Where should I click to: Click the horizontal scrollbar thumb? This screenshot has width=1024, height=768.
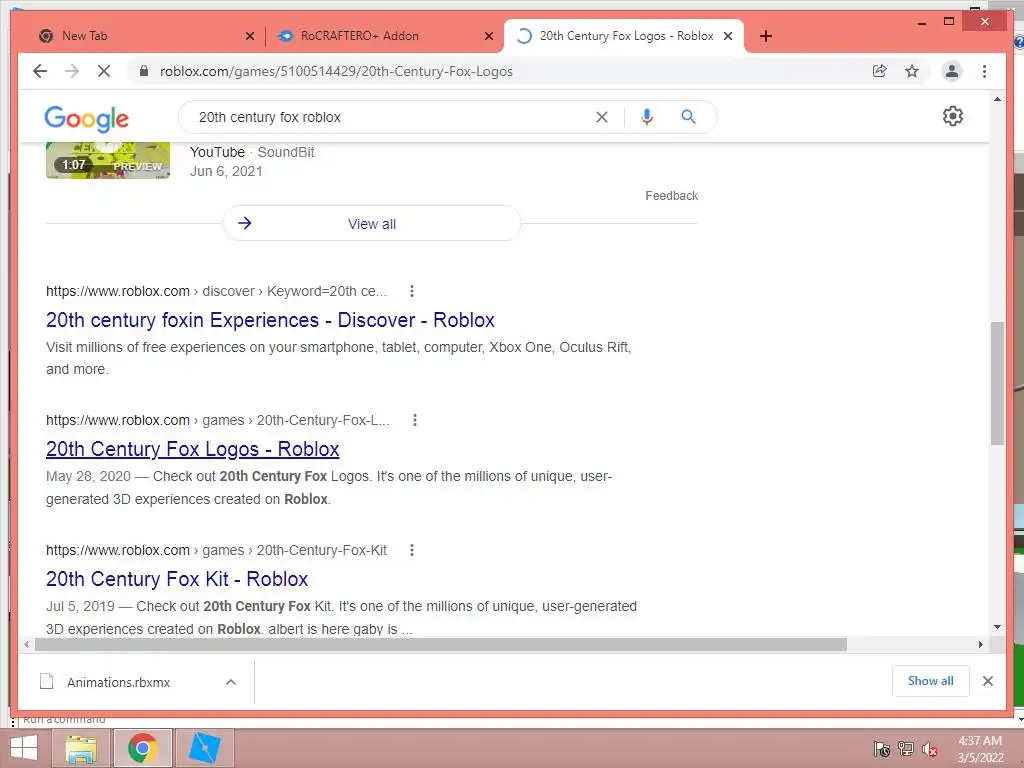[x=441, y=645]
